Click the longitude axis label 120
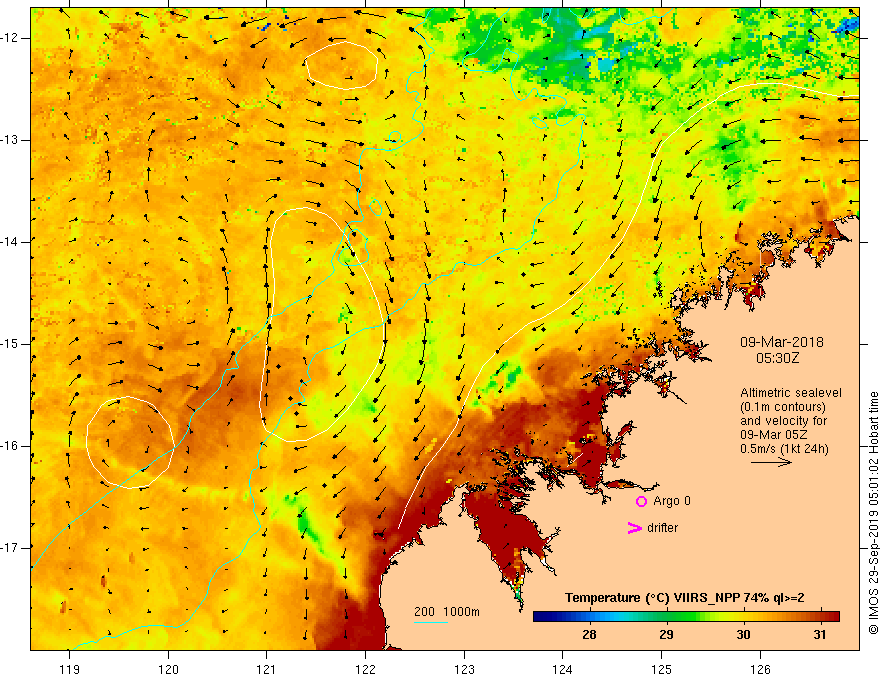Image resolution: width=880 pixels, height=680 pixels. (168, 669)
